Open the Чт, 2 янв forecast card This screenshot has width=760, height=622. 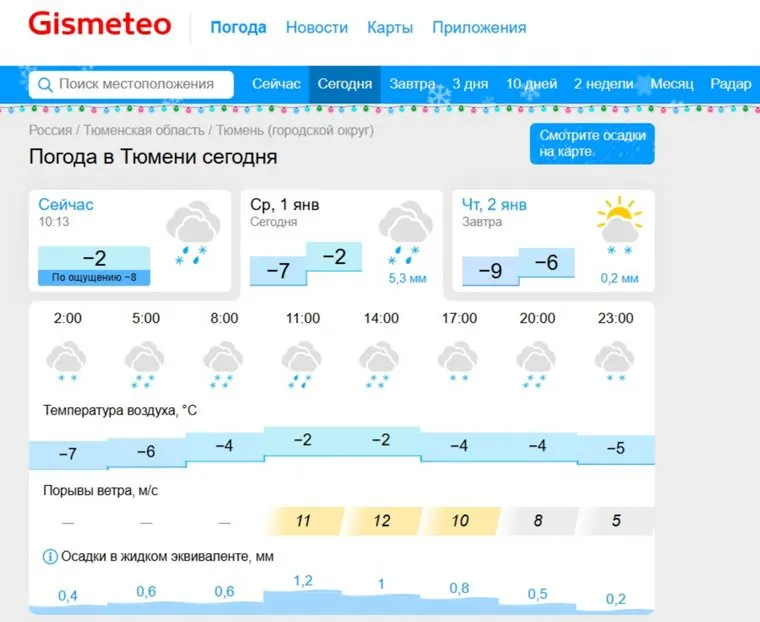point(553,241)
